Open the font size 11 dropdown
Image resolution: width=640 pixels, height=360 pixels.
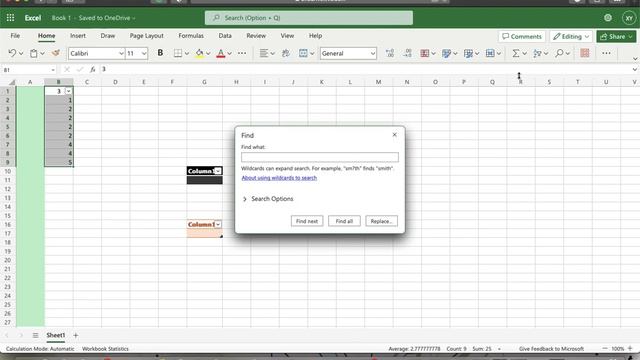point(144,53)
